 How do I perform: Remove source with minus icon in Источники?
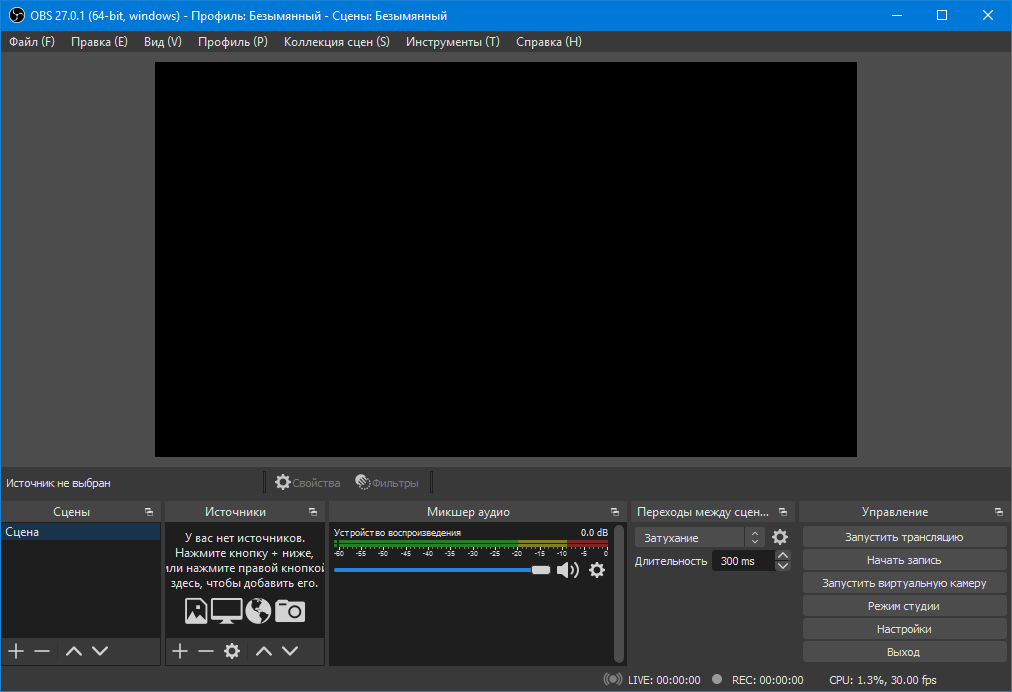click(206, 651)
